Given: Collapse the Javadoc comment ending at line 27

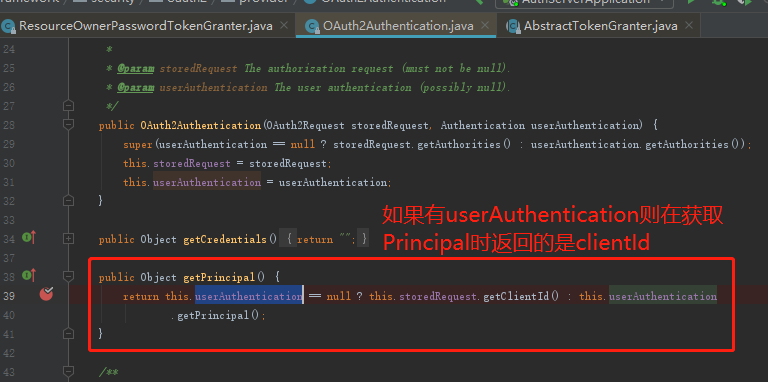Looking at the screenshot, I should click(x=69, y=106).
